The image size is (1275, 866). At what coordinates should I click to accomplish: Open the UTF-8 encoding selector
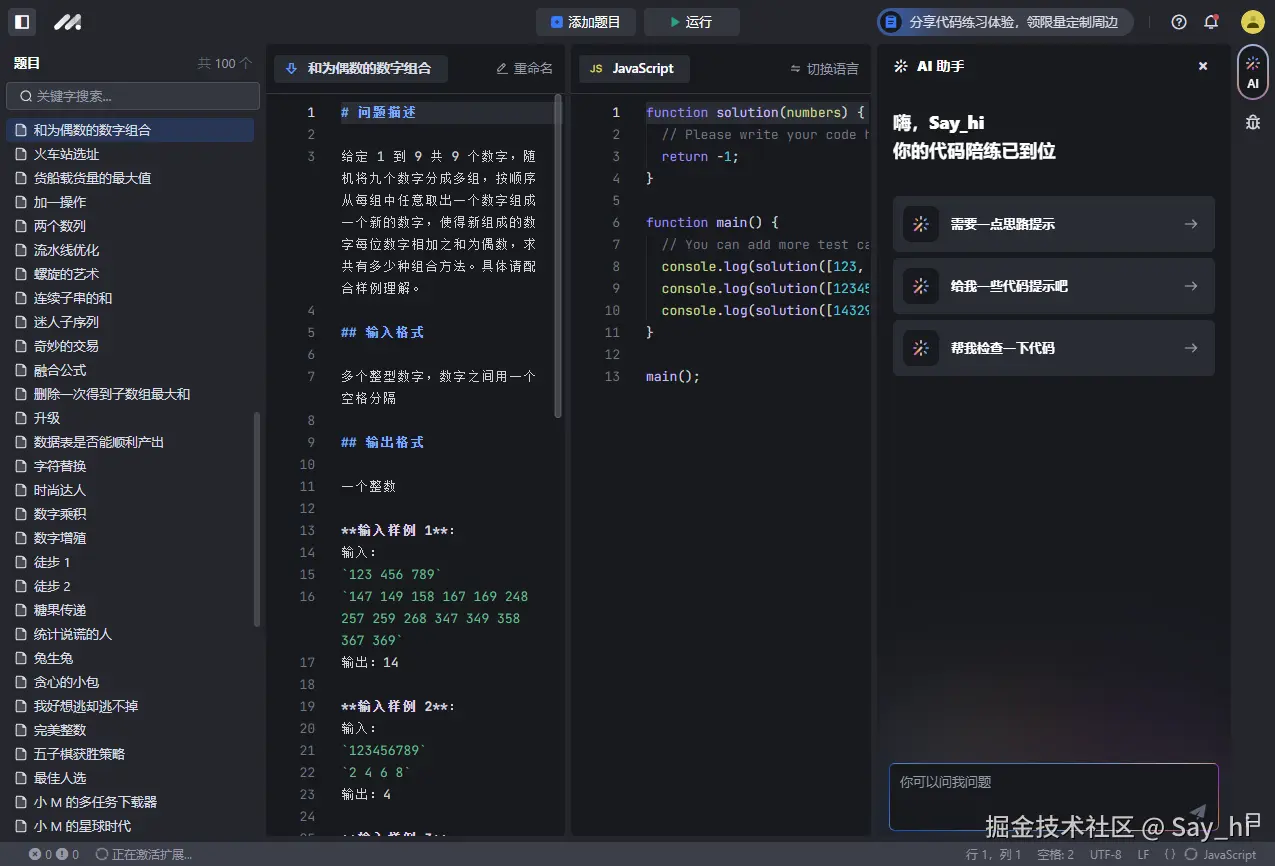(1105, 855)
